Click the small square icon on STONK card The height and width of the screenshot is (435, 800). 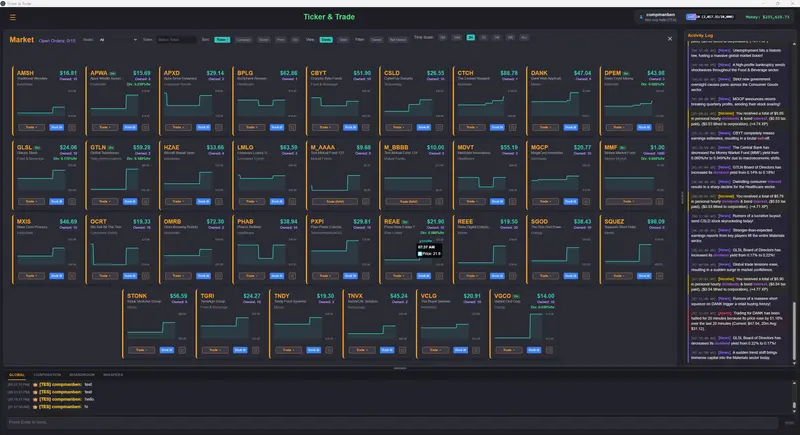click(182, 350)
